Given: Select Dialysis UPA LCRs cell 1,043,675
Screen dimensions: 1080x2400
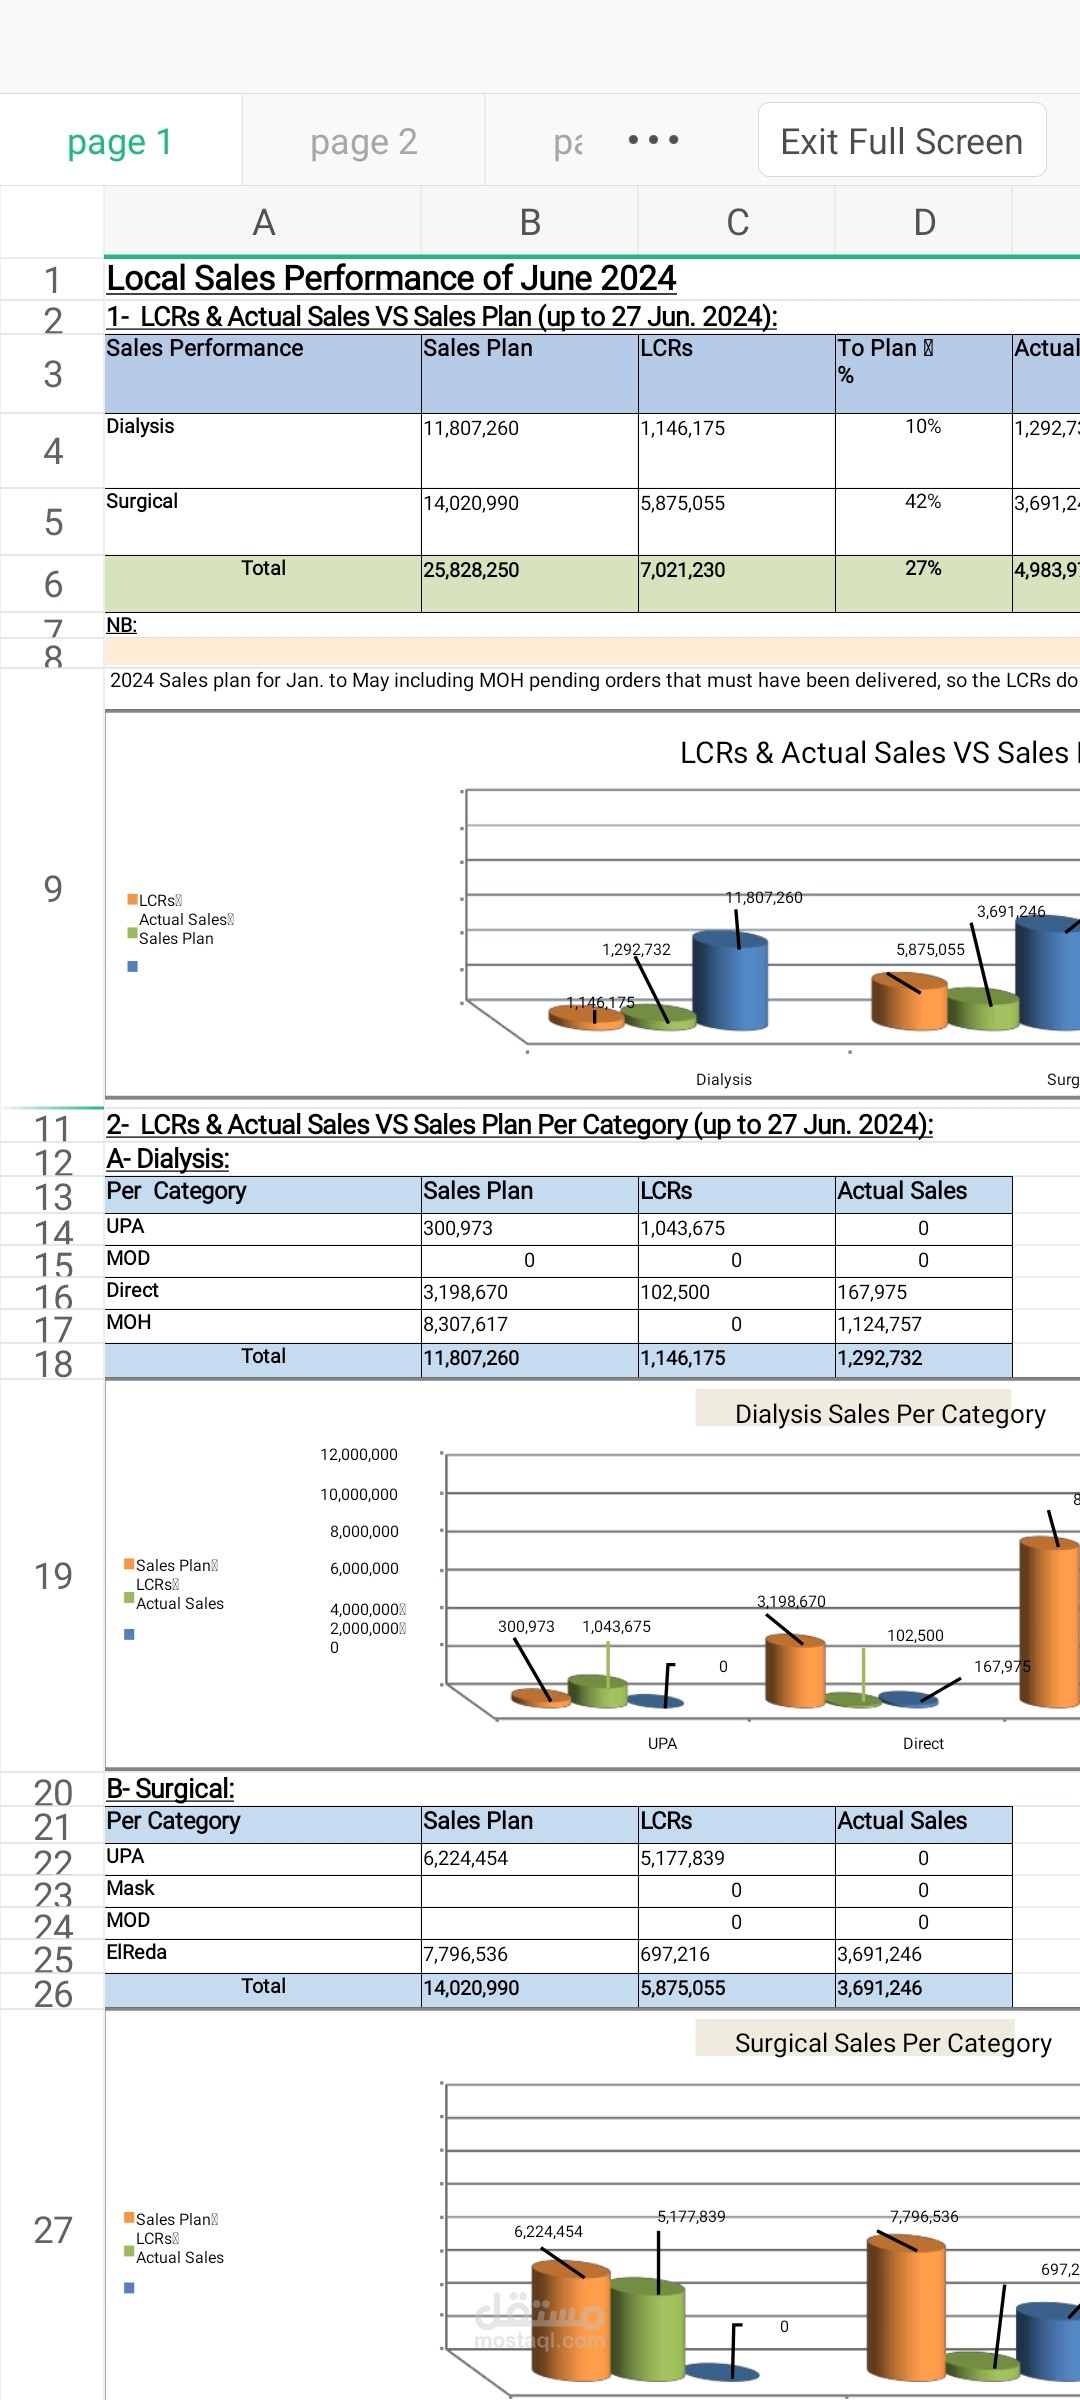Looking at the screenshot, I should [737, 1229].
